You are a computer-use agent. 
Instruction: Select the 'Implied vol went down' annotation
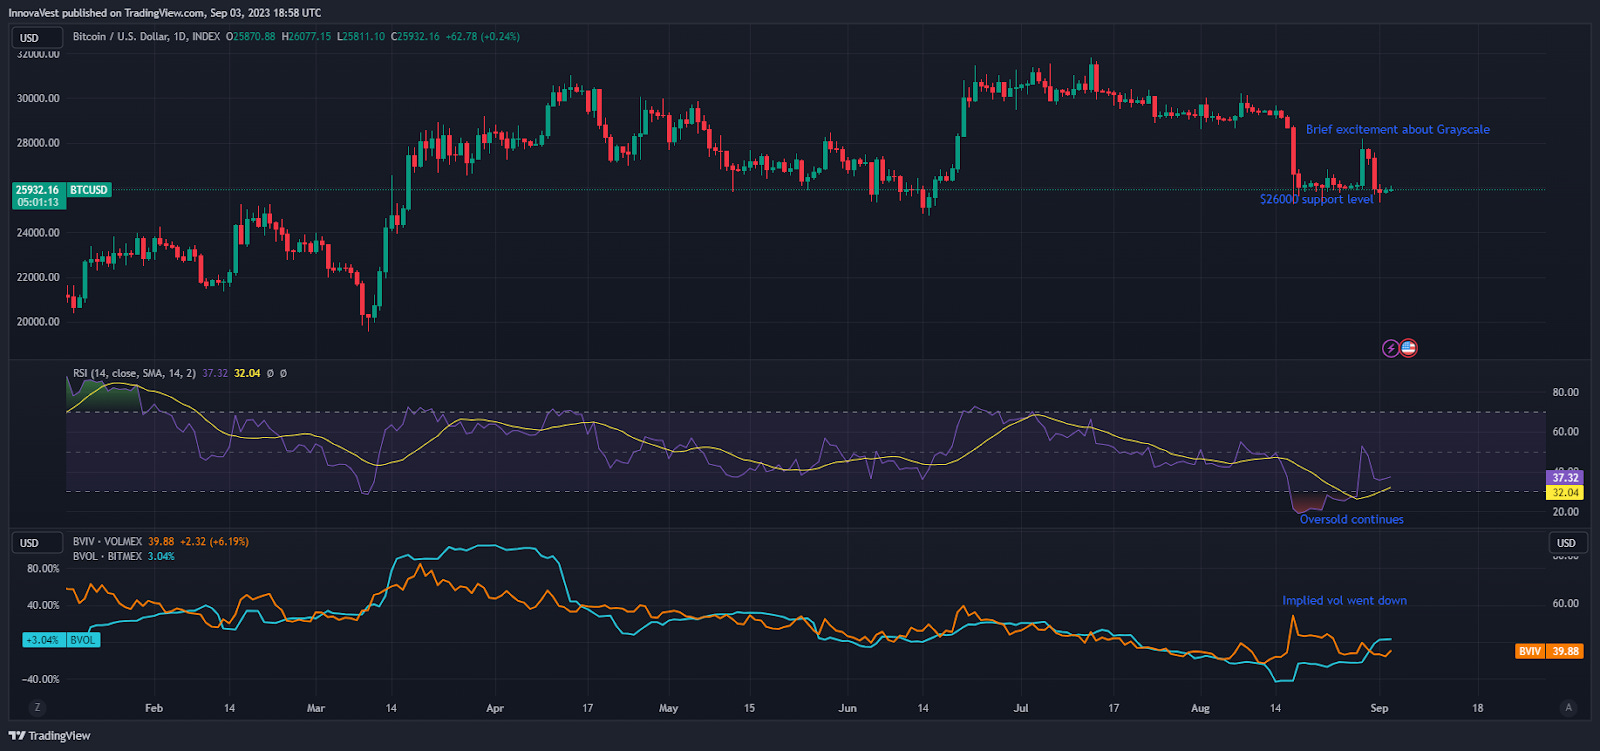click(1344, 600)
